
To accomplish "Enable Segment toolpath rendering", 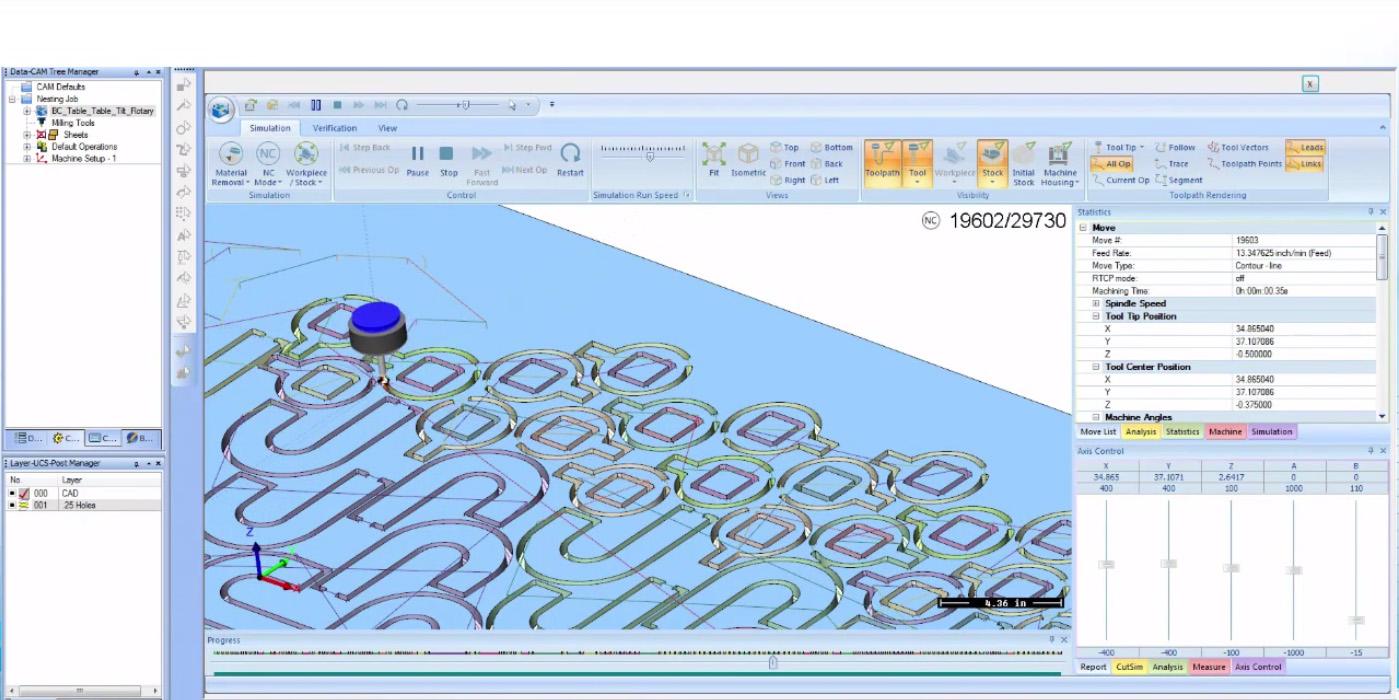I will [x=1178, y=181].
